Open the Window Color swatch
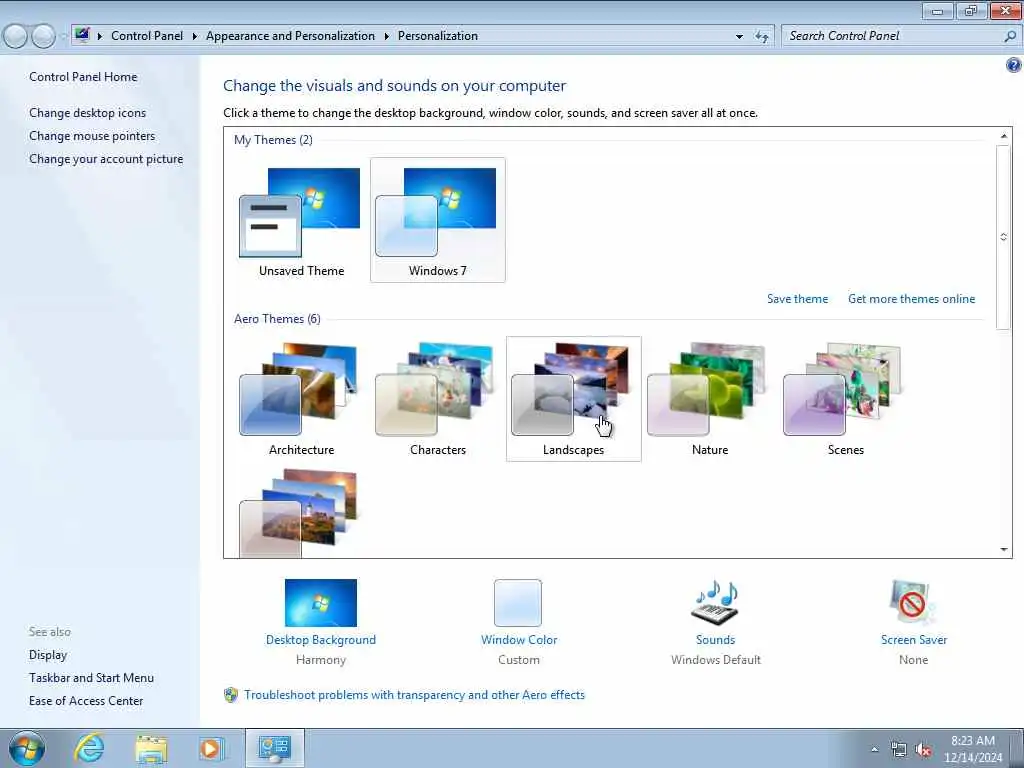This screenshot has height=768, width=1024. (x=518, y=602)
